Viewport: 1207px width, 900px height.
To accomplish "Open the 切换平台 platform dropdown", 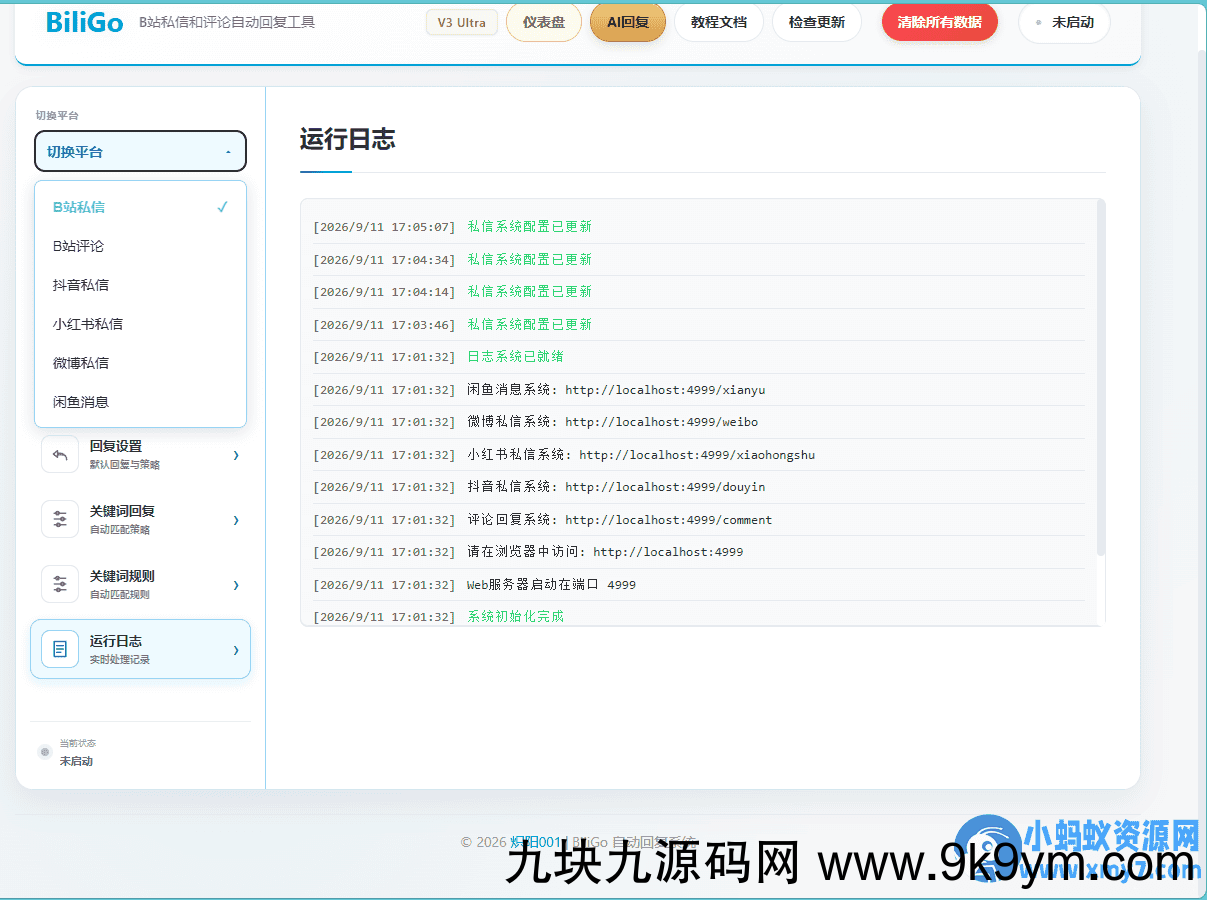I will (x=140, y=151).
